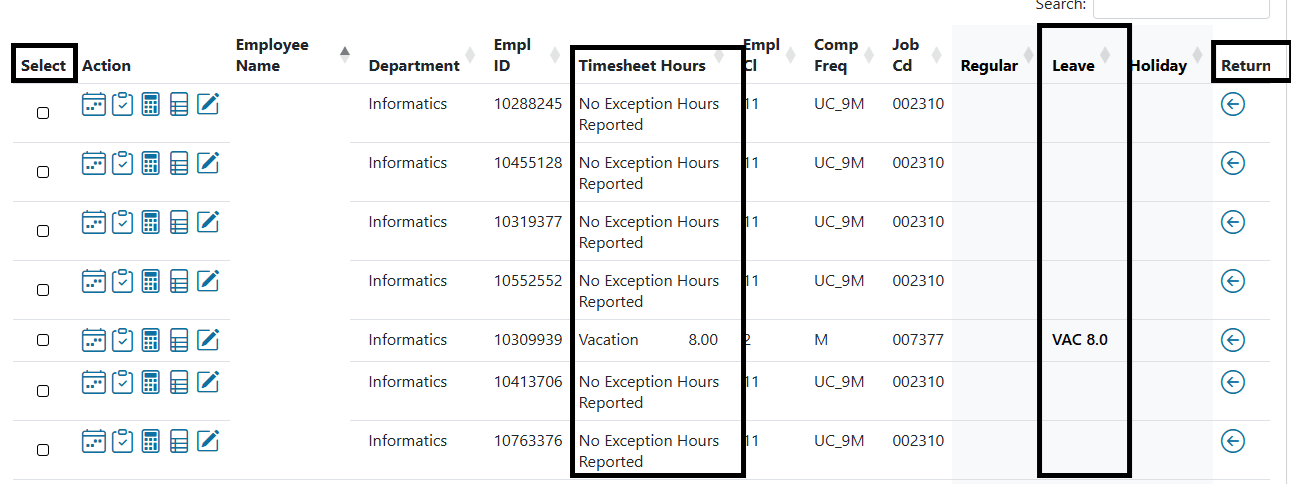Check the box for employee 10763376
The height and width of the screenshot is (484, 1291).
point(43,450)
